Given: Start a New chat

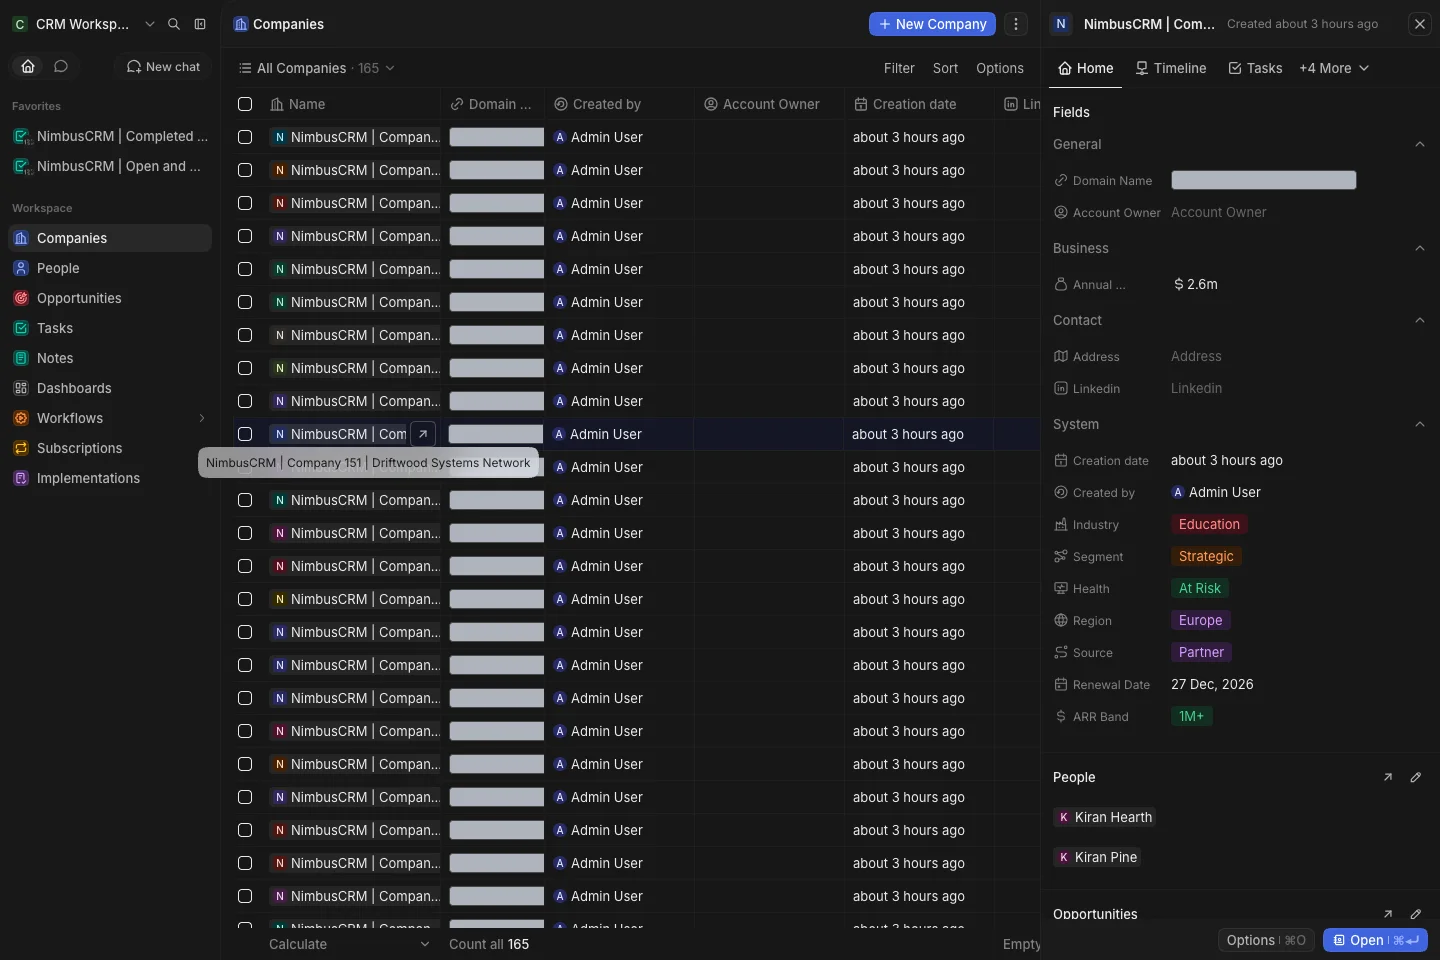Looking at the screenshot, I should pyautogui.click(x=163, y=66).
